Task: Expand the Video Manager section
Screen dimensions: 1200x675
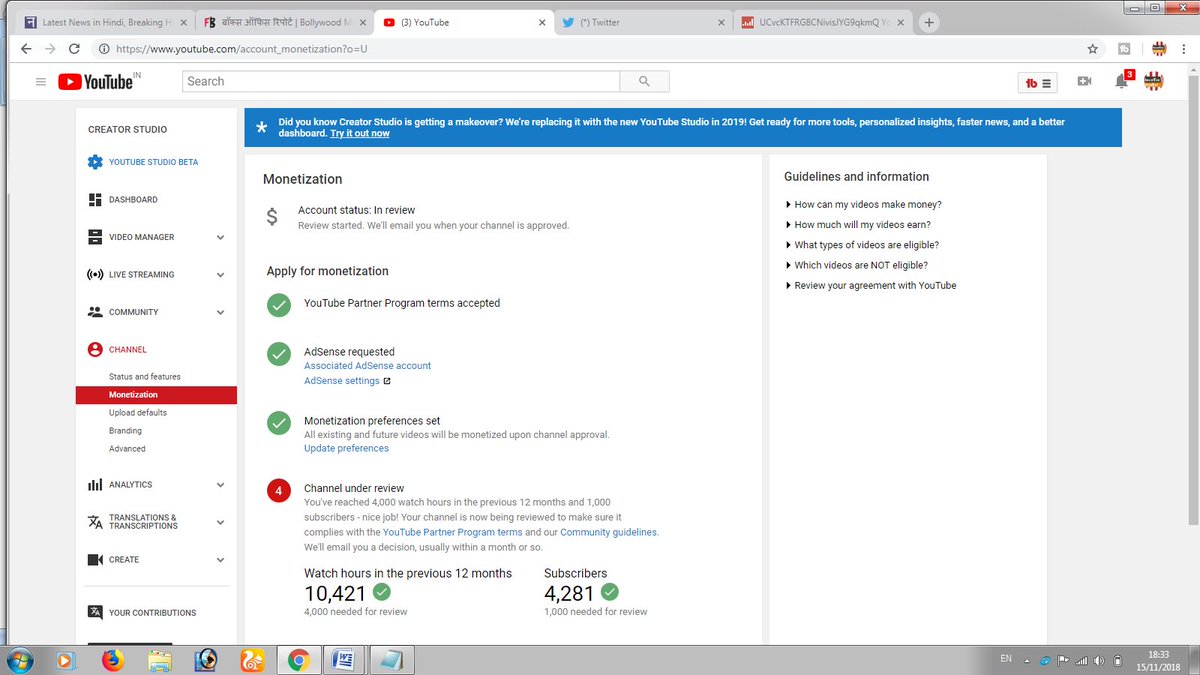Action: [x=220, y=238]
